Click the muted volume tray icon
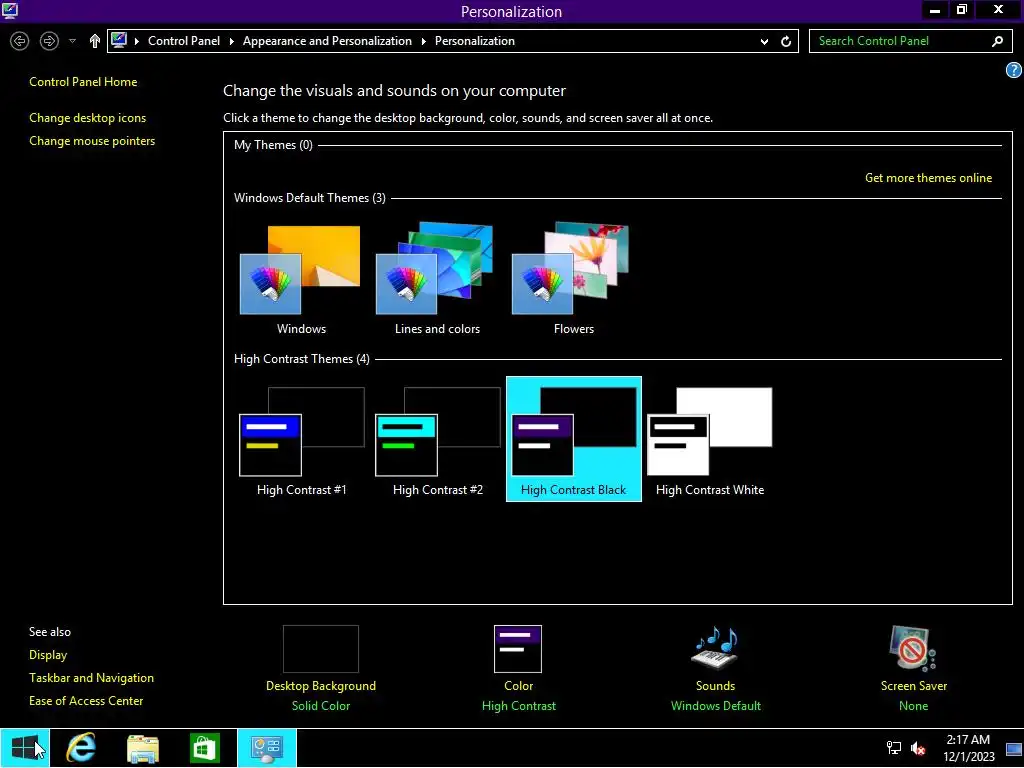Image resolution: width=1024 pixels, height=768 pixels. pos(918,748)
